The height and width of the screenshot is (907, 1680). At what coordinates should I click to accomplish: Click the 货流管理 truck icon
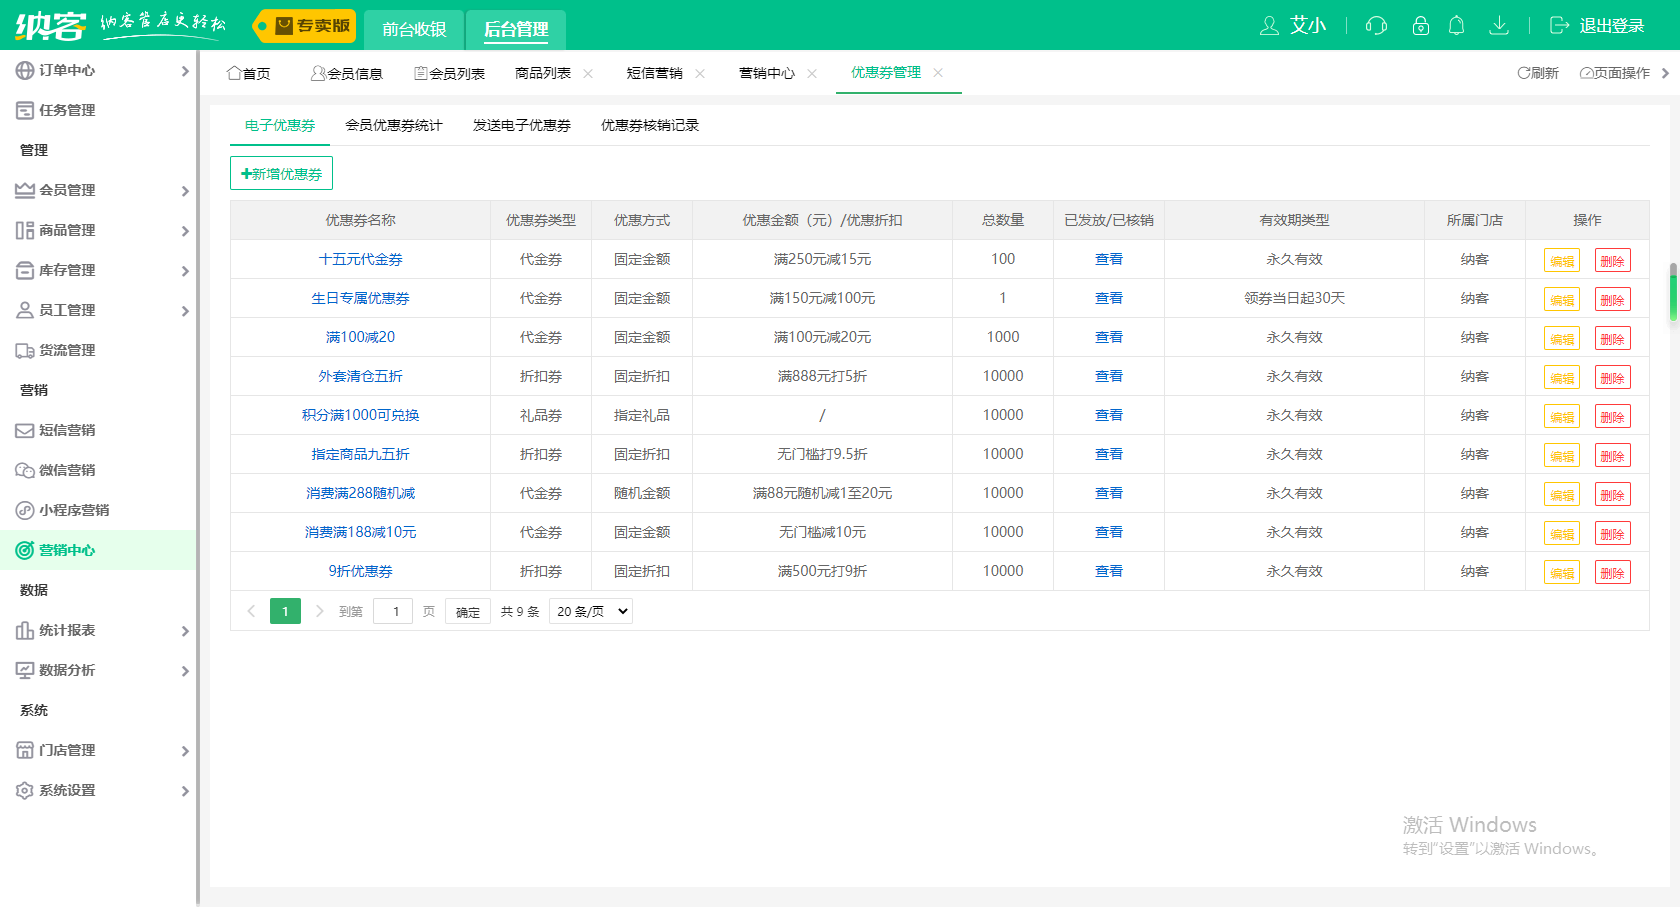click(x=25, y=350)
